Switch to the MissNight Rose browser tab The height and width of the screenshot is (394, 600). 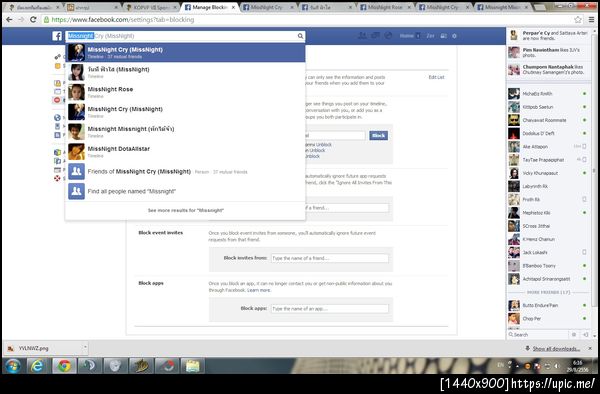[385, 7]
